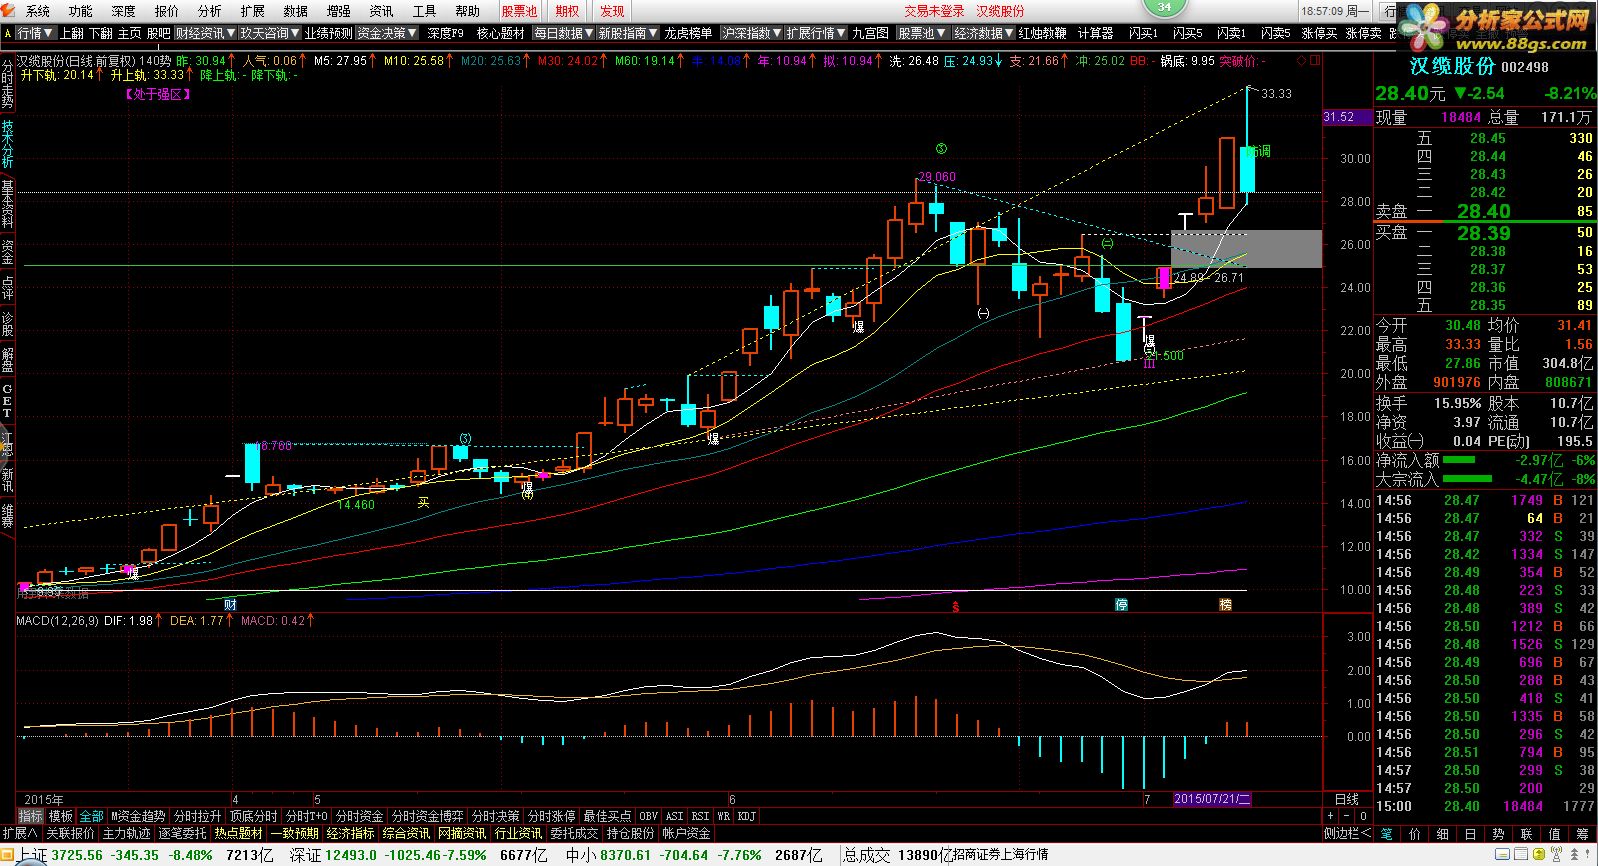Click the 榜 marker on chart bottom
Screen dimensions: 1598x866
pyautogui.click(x=1225, y=604)
